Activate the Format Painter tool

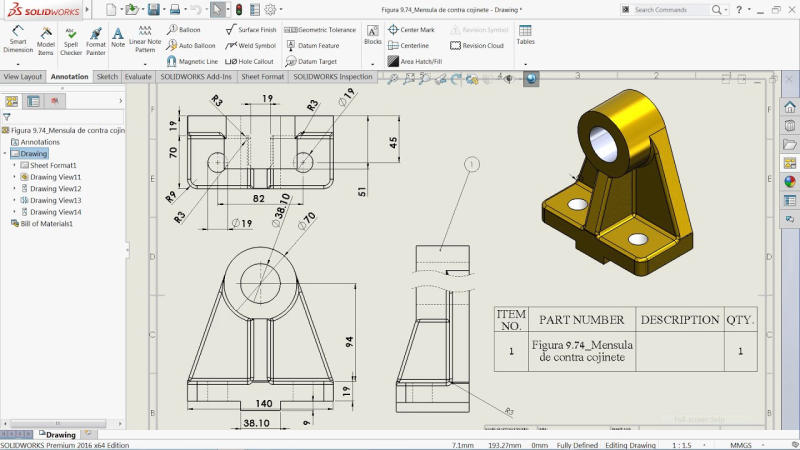[x=95, y=41]
